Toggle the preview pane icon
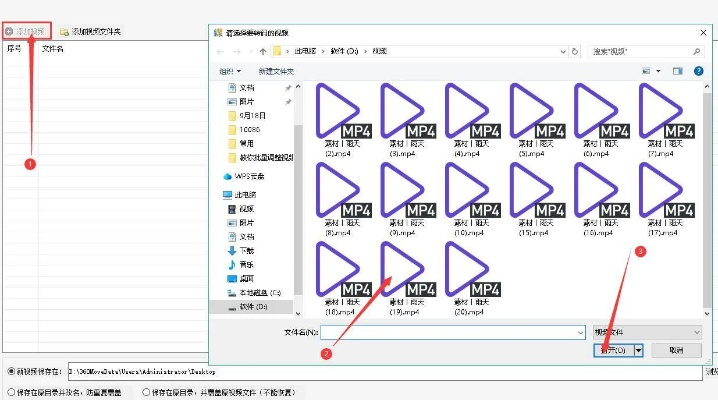718x400 pixels. click(x=677, y=71)
